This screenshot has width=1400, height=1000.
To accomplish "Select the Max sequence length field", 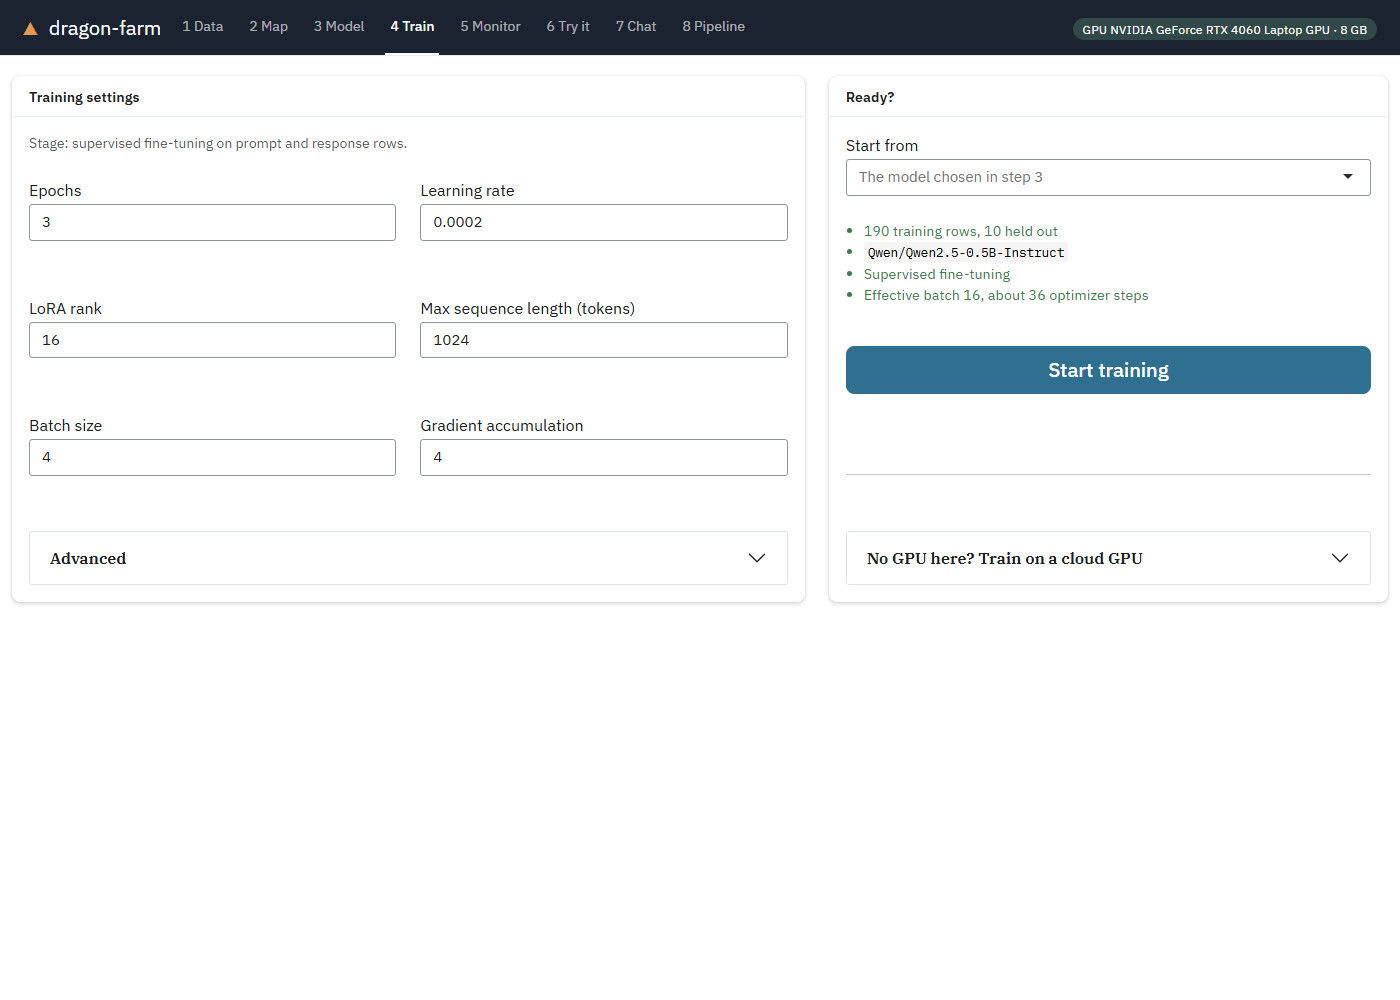I will click(x=604, y=340).
